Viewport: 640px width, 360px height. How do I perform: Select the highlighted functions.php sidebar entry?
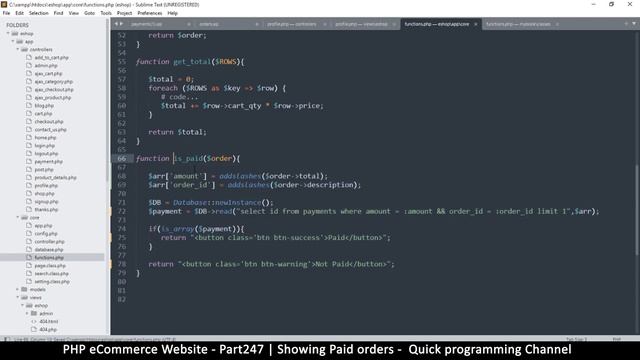[52, 258]
